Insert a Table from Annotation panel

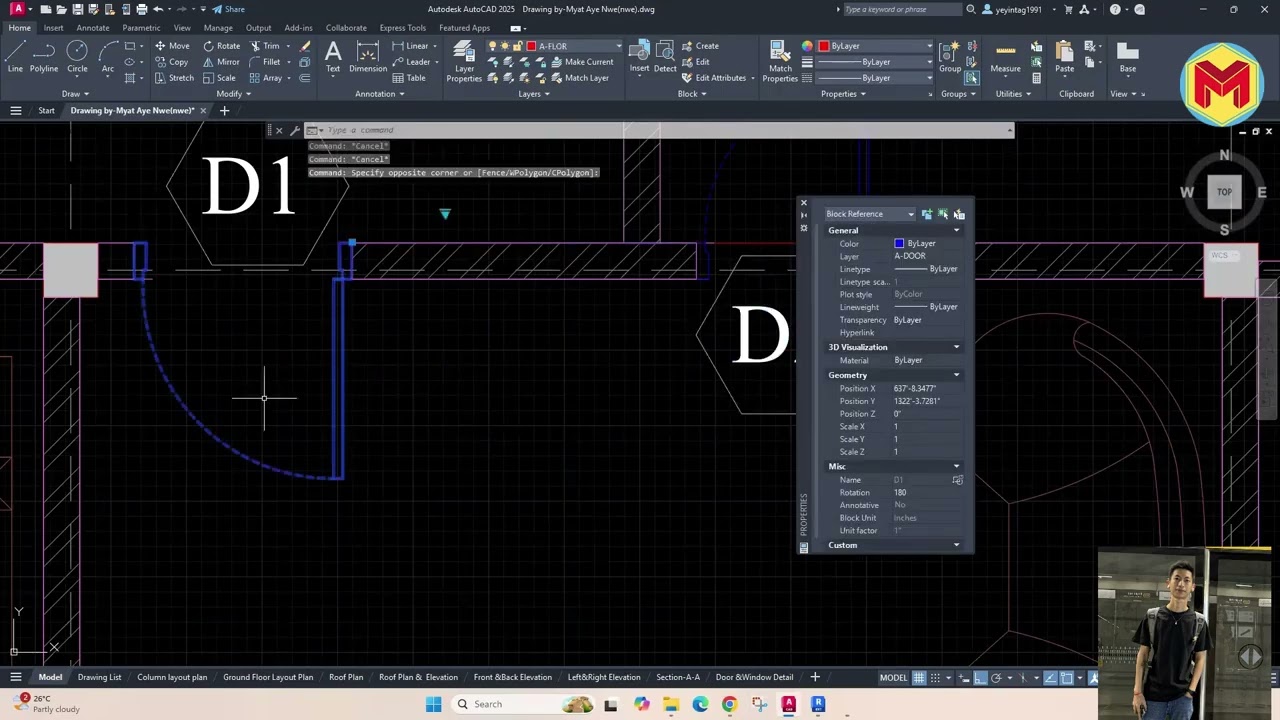tap(409, 78)
